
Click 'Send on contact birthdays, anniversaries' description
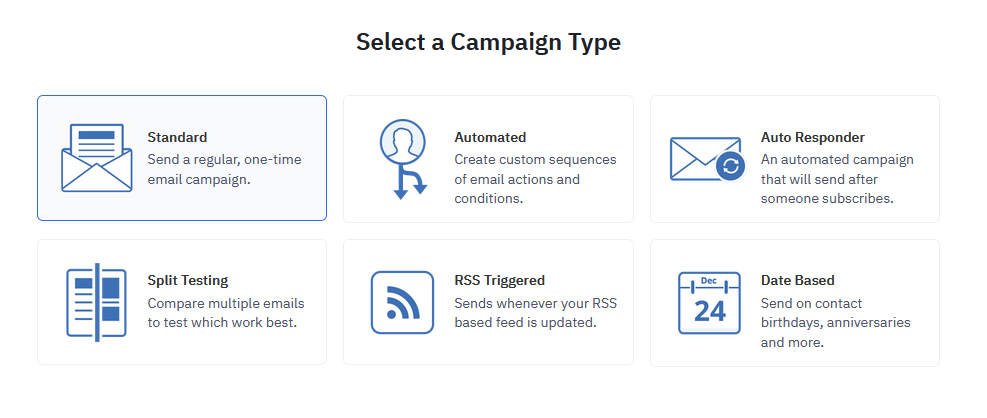(836, 323)
